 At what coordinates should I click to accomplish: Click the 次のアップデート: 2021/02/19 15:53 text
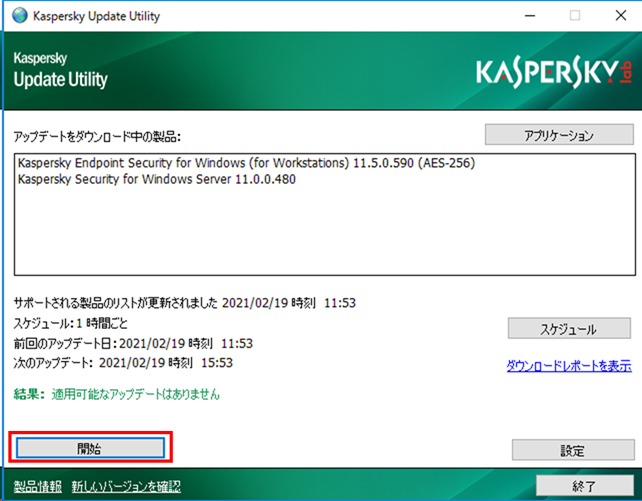coord(123,363)
